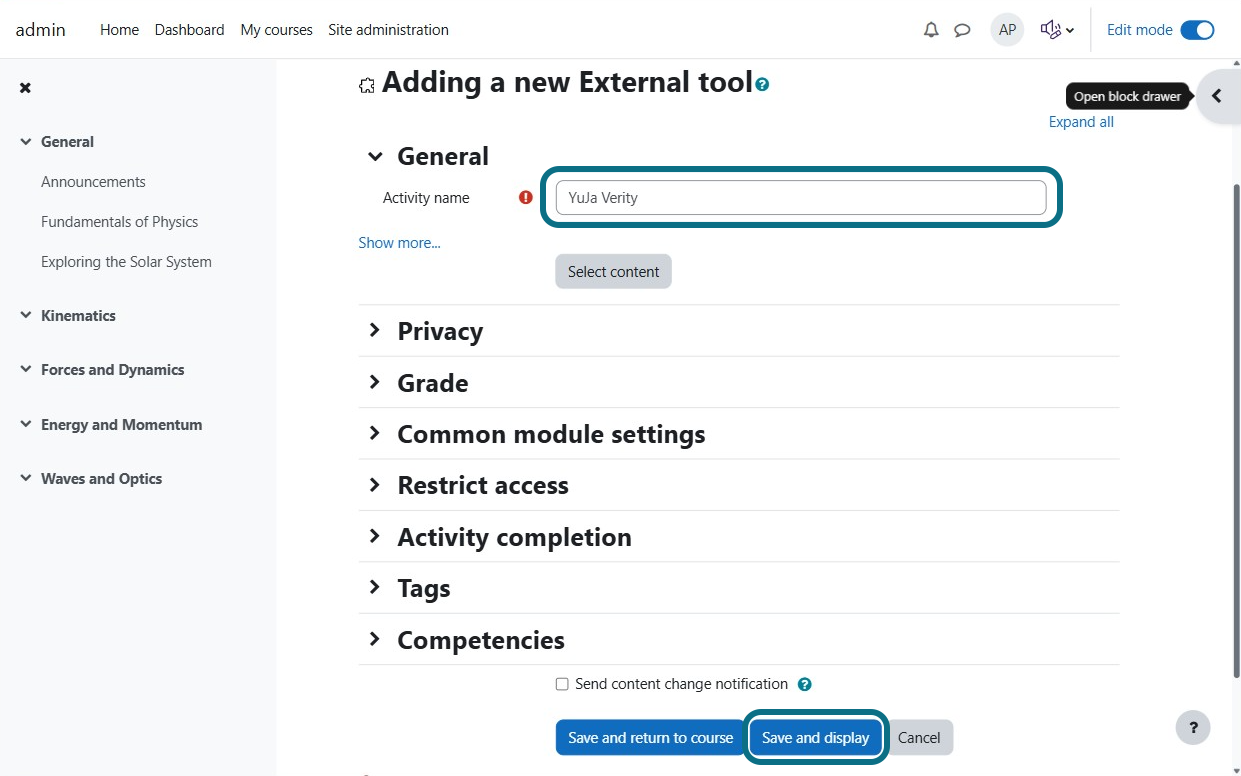Expand the Common module settings section

click(x=375, y=433)
